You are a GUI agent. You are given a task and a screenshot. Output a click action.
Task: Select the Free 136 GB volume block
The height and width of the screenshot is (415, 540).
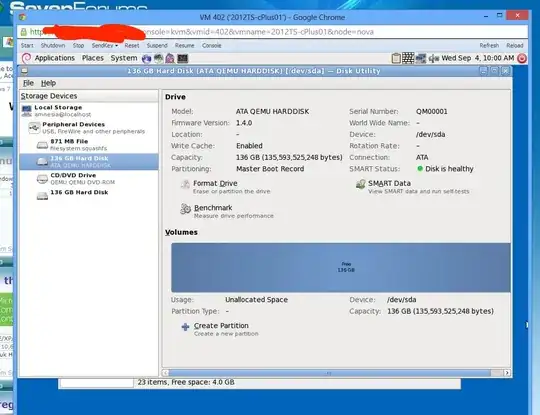point(341,268)
